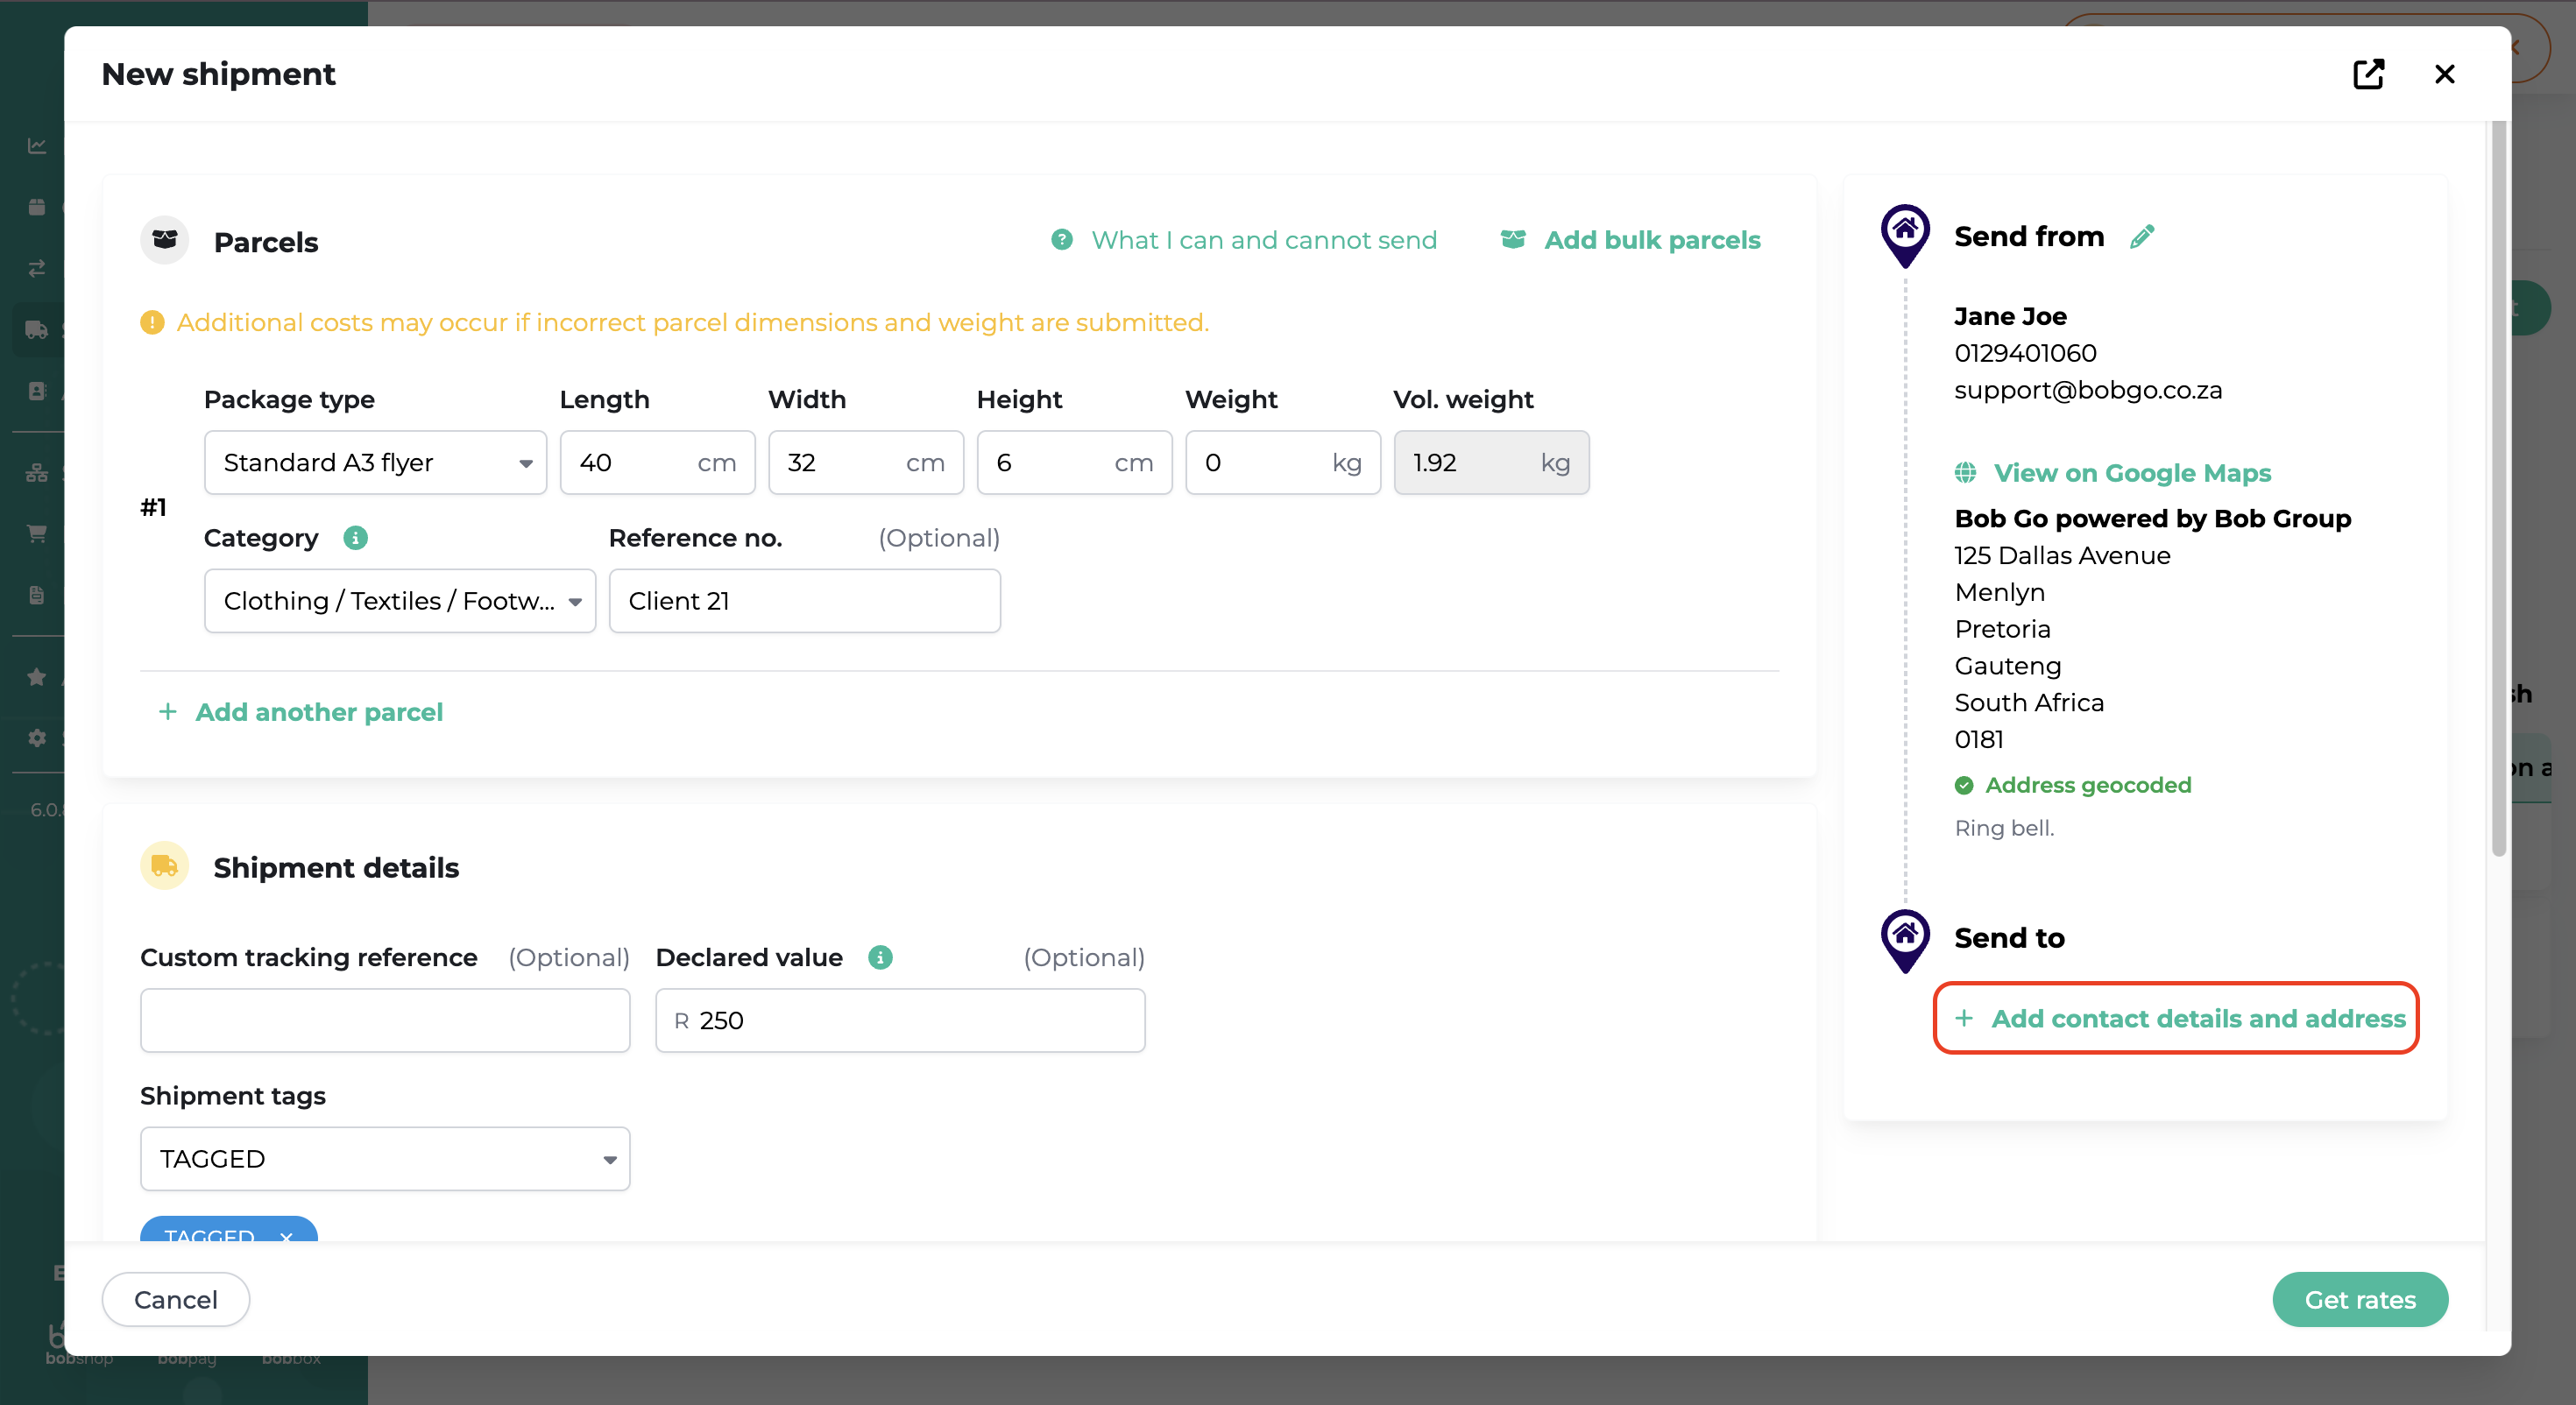Click the Declared value info icon
The width and height of the screenshot is (2576, 1405).
(x=880, y=957)
